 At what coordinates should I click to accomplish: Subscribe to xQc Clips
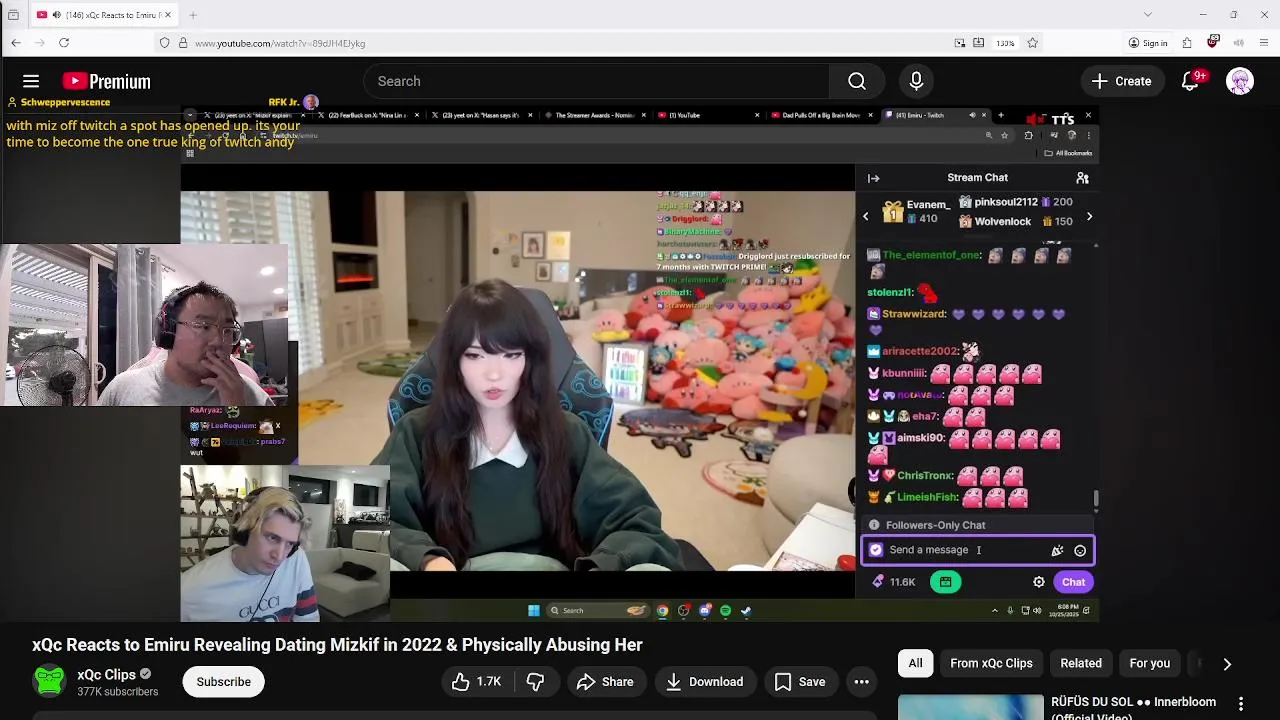(223, 682)
